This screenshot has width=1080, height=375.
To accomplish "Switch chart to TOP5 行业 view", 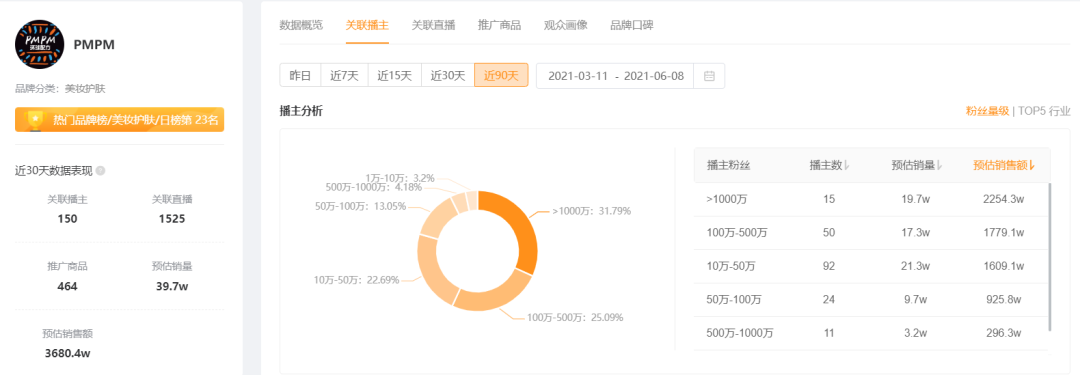I will [x=1044, y=111].
